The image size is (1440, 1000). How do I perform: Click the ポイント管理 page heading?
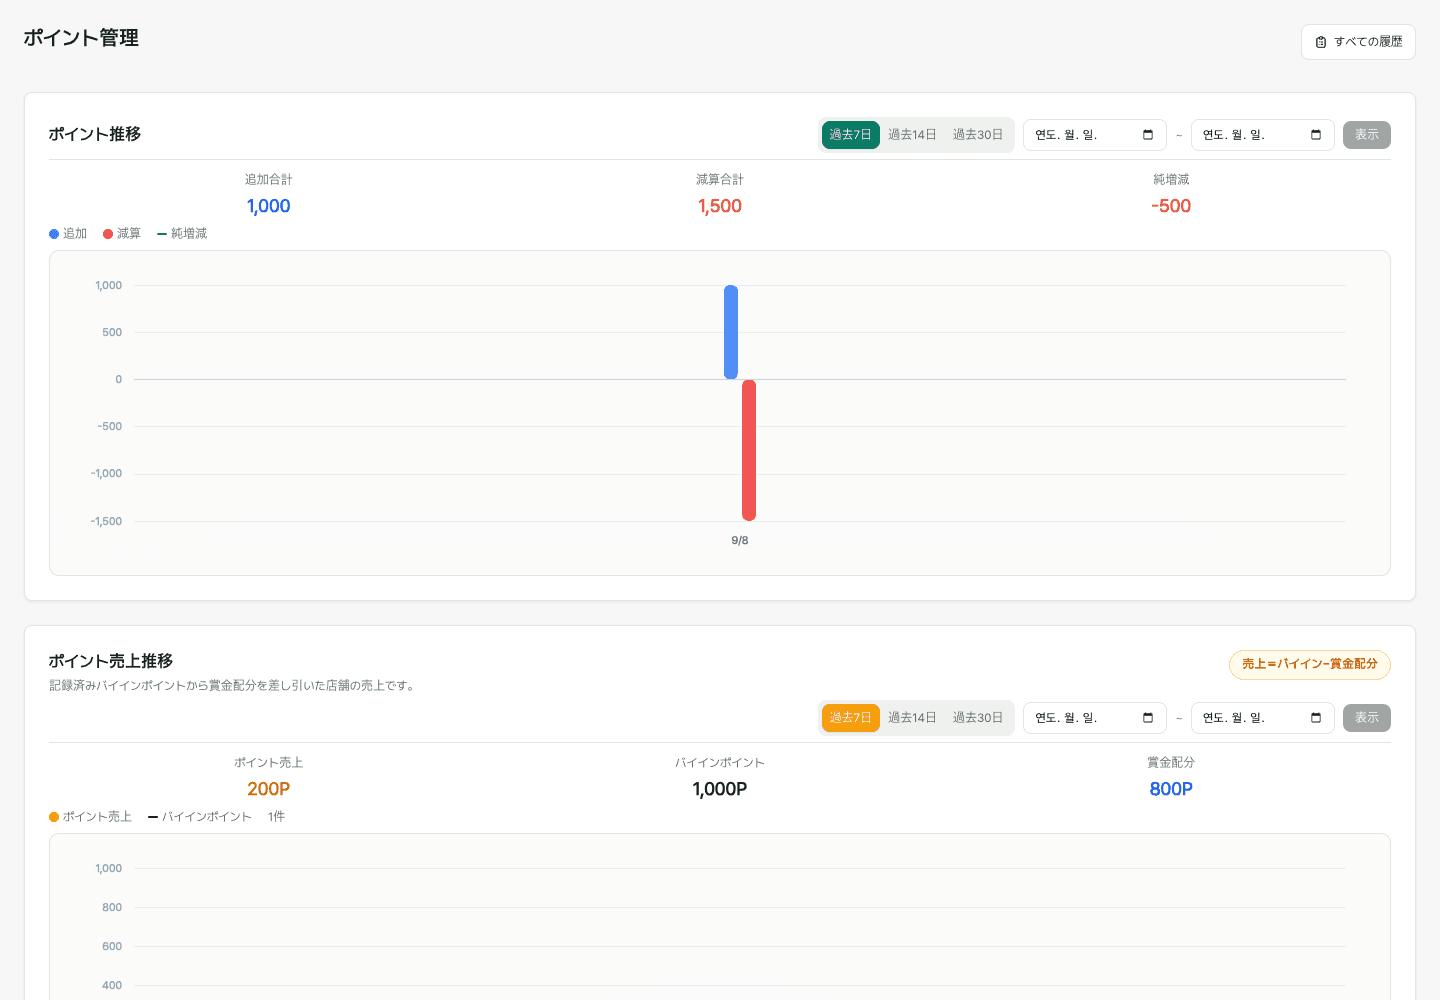click(x=81, y=38)
